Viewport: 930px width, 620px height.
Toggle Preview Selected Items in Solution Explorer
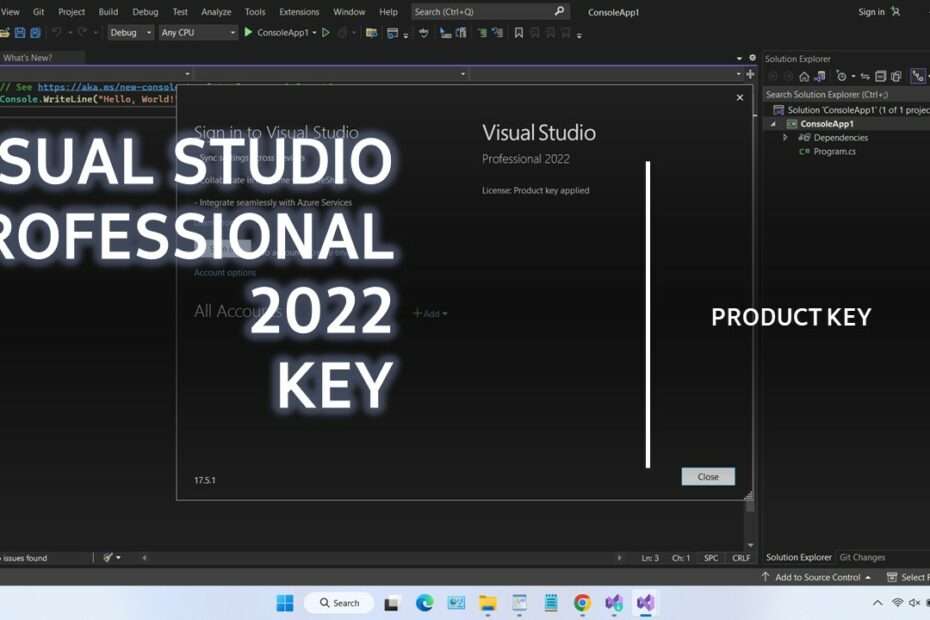[917, 76]
